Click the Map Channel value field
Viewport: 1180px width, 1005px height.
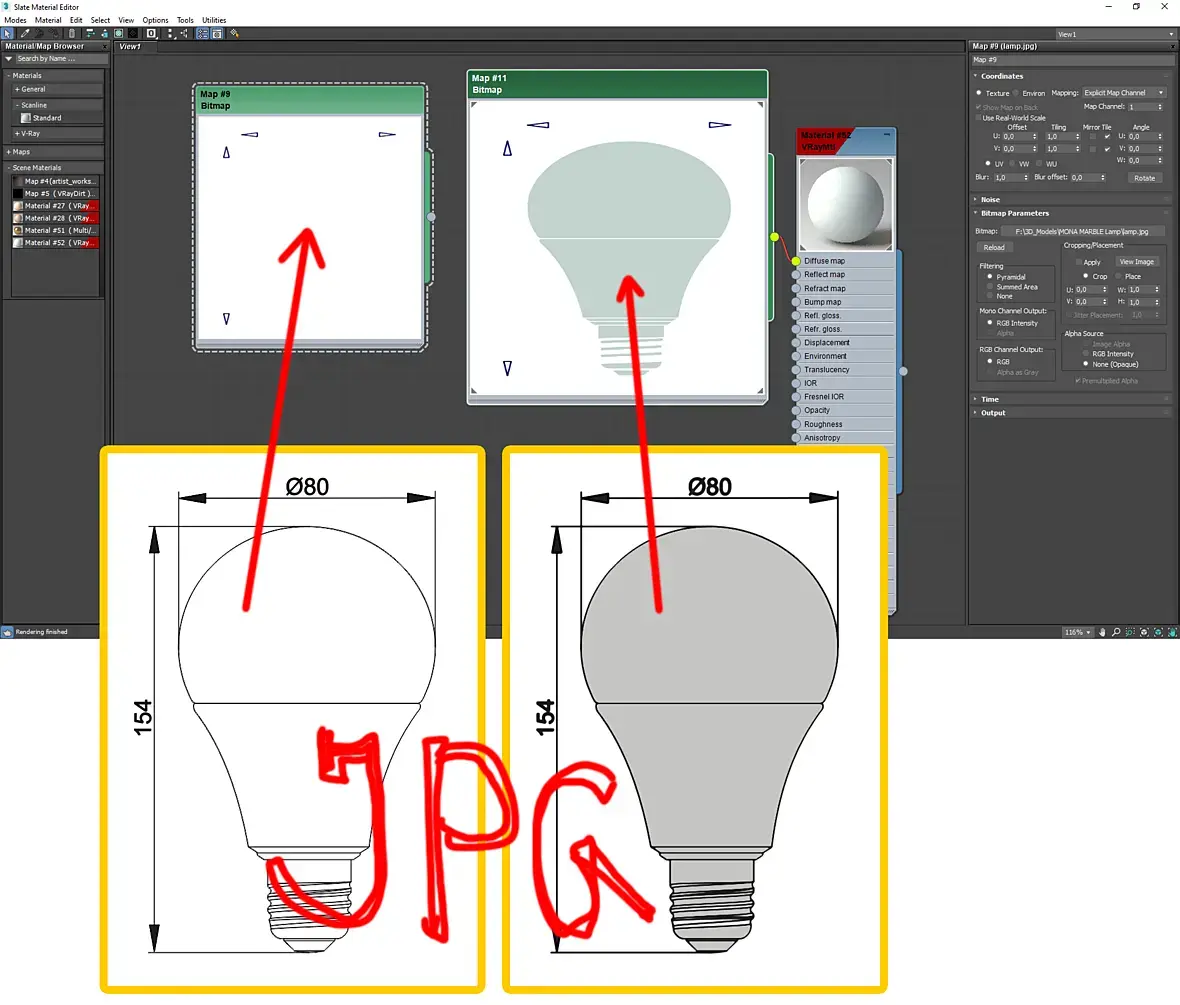click(1142, 107)
